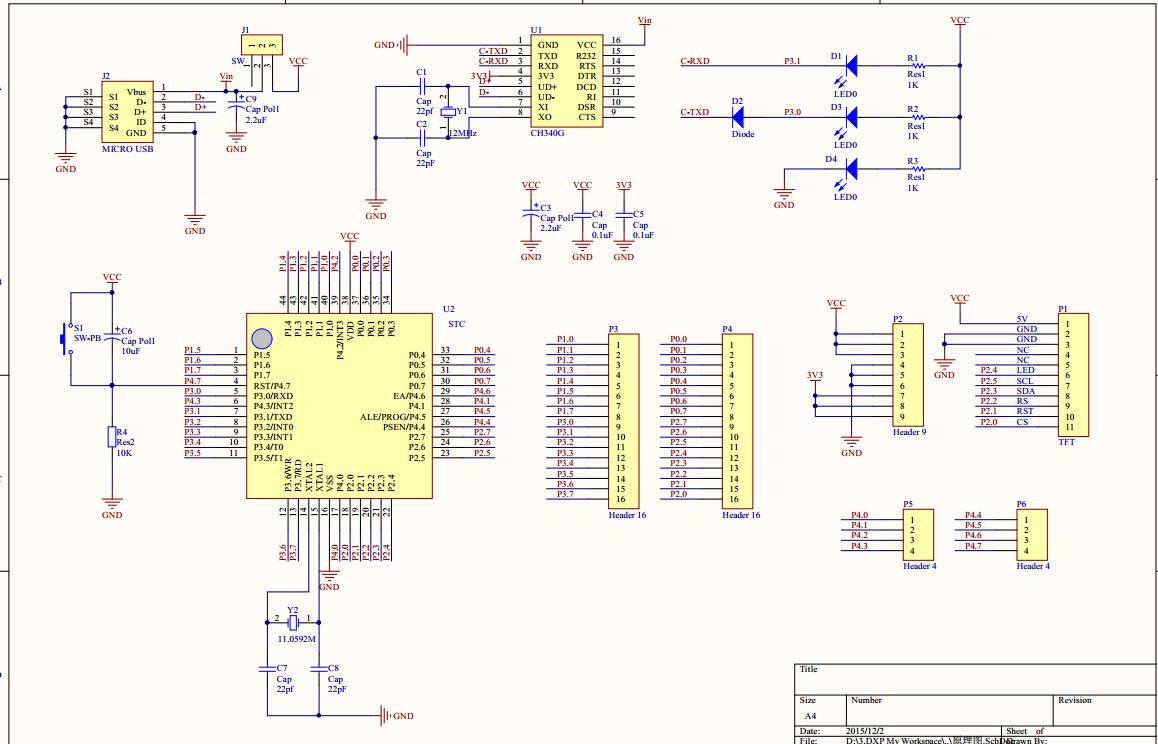Select the S1 push button symbol
The width and height of the screenshot is (1158, 744).
point(67,338)
